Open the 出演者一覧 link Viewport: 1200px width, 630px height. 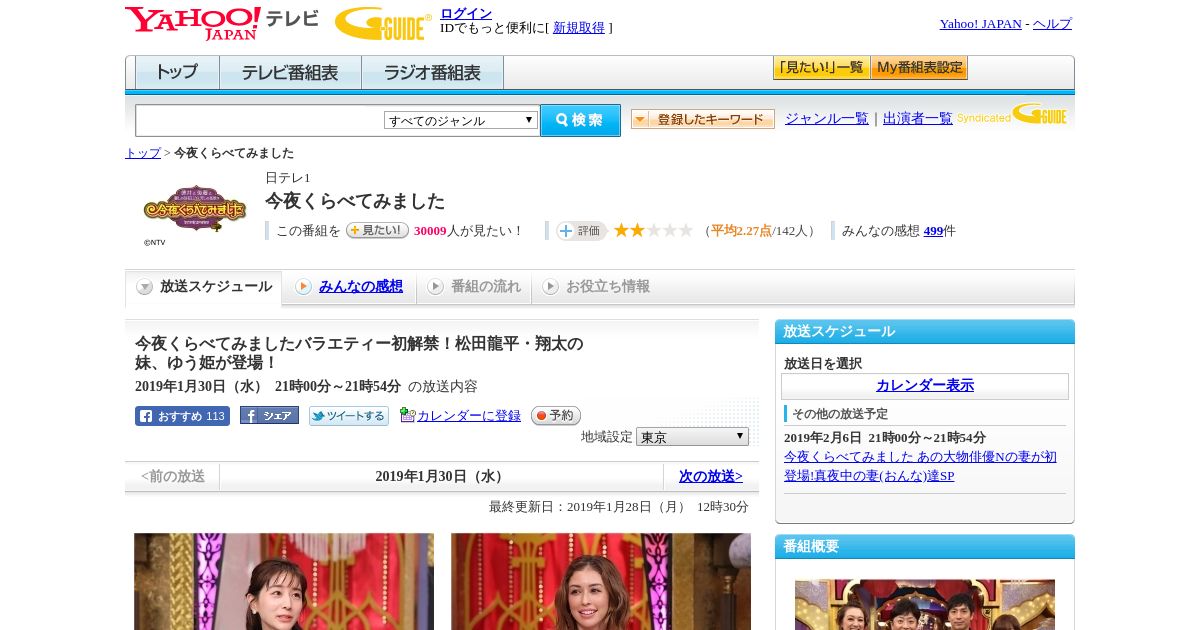tap(918, 119)
